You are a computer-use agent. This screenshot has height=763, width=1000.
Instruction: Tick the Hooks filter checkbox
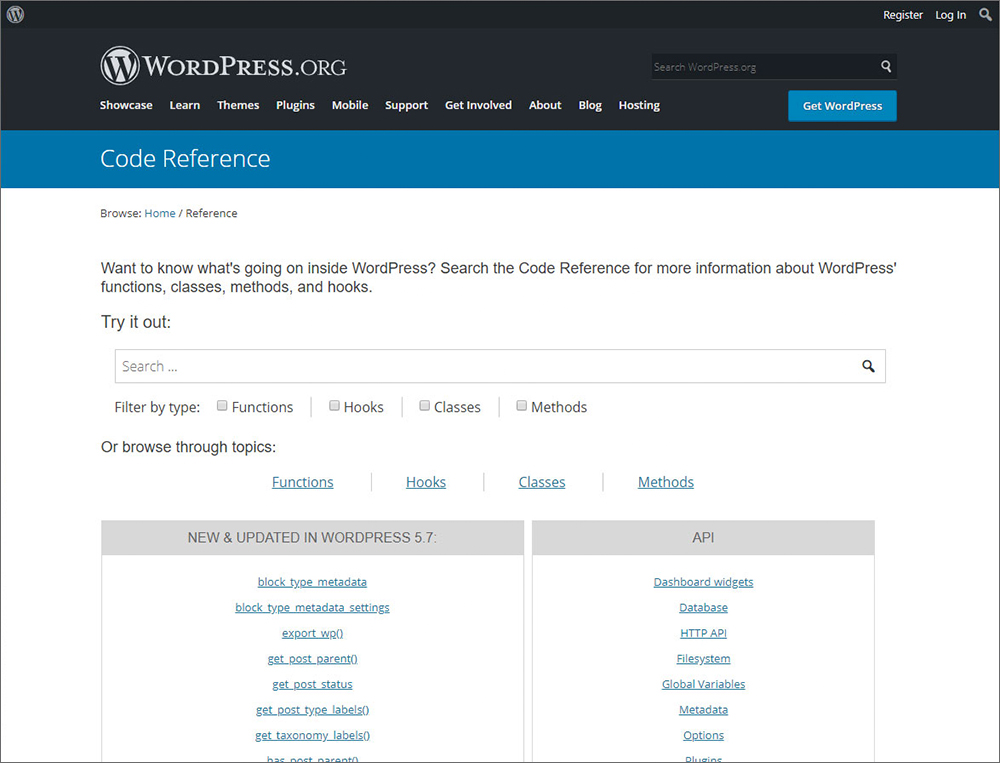(334, 406)
